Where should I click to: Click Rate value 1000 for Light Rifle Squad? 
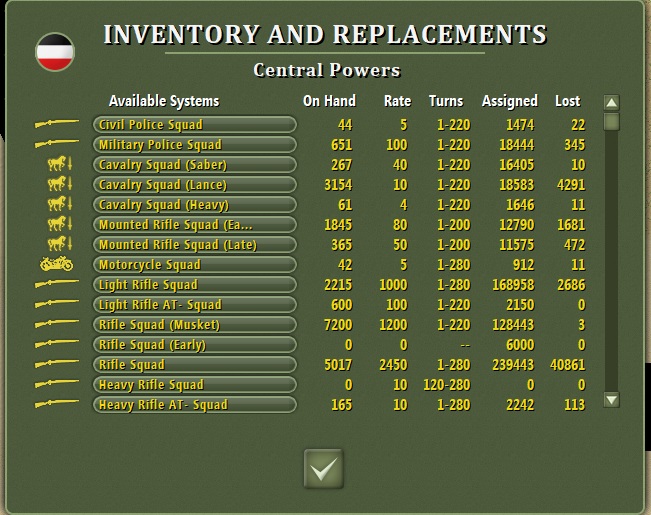(x=393, y=284)
